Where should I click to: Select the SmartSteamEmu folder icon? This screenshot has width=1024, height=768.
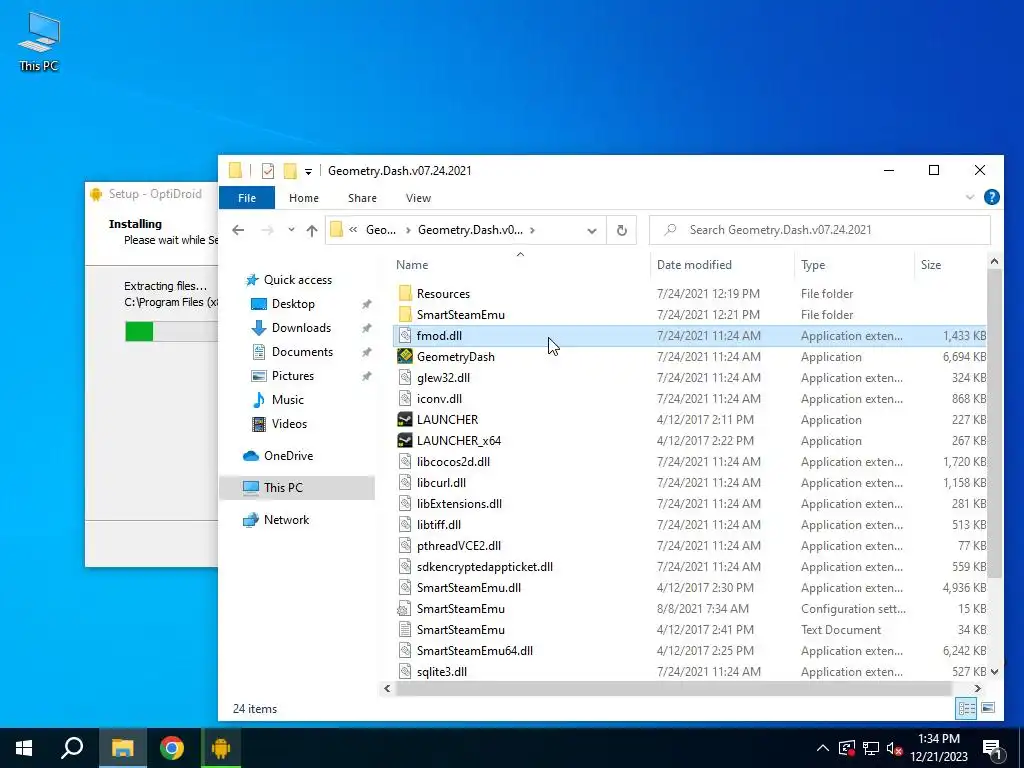405,314
